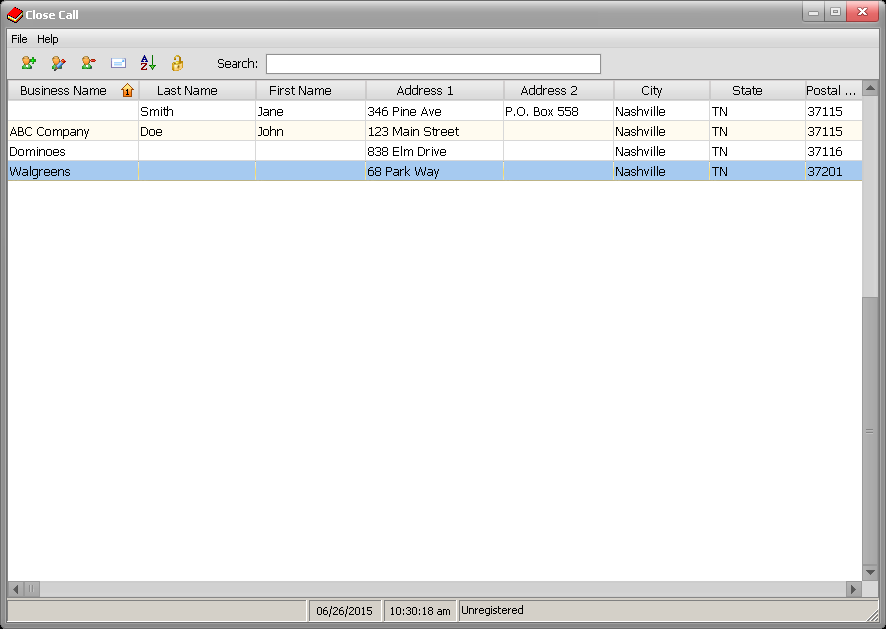Click the vertical scrollbar down arrow
This screenshot has height=629, width=886.
click(869, 571)
